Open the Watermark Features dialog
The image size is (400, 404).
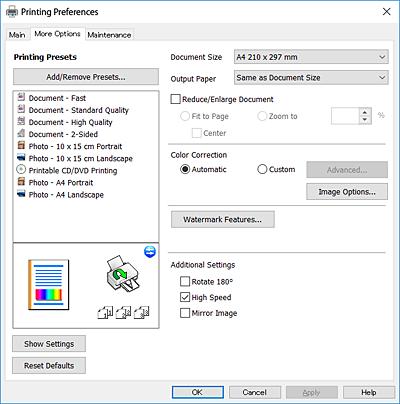(x=223, y=219)
